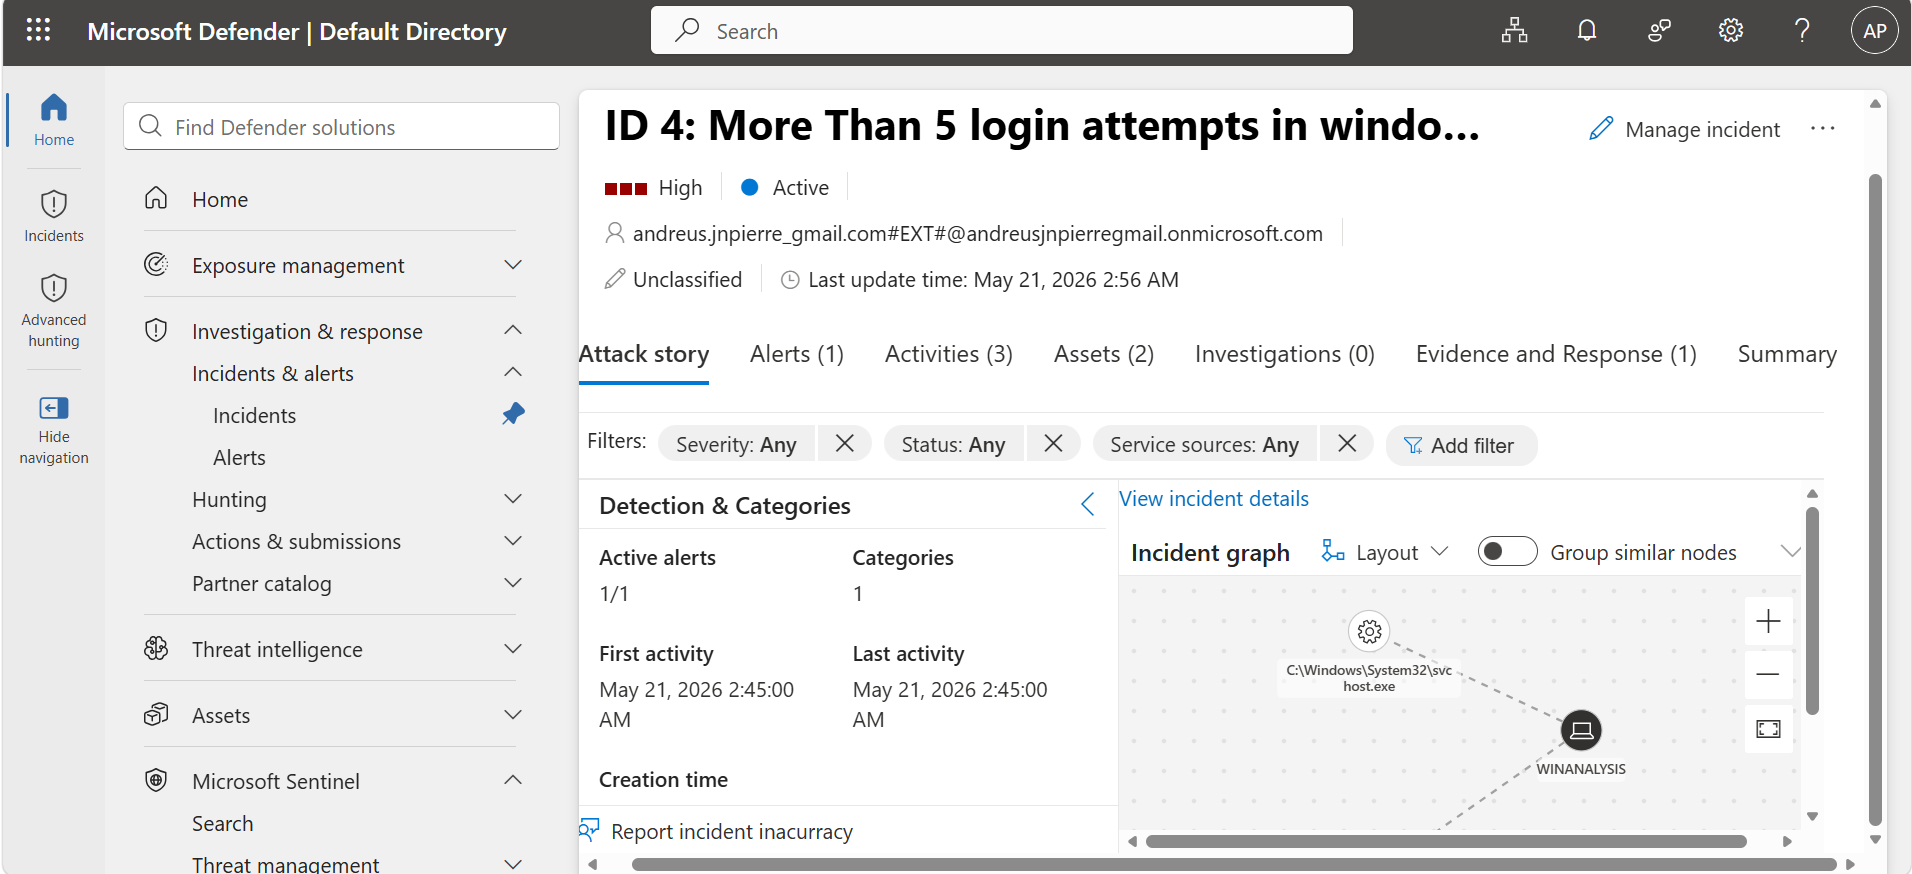This screenshot has width=1912, height=874.
Task: Switch to the Alerts (1) tab
Action: click(x=797, y=354)
